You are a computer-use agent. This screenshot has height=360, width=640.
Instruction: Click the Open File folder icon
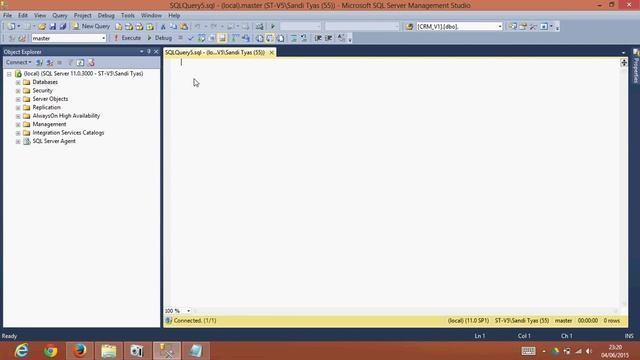pos(42,26)
